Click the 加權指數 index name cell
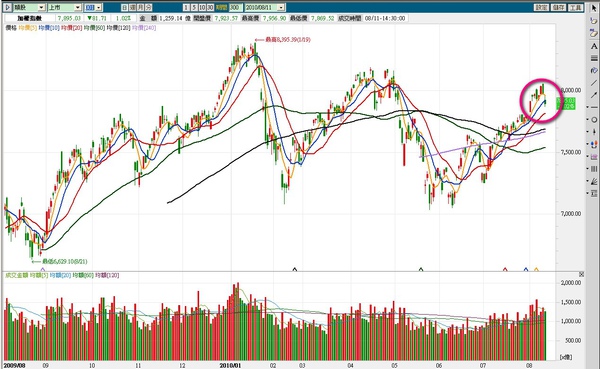This screenshot has height=369, width=600. (29, 18)
